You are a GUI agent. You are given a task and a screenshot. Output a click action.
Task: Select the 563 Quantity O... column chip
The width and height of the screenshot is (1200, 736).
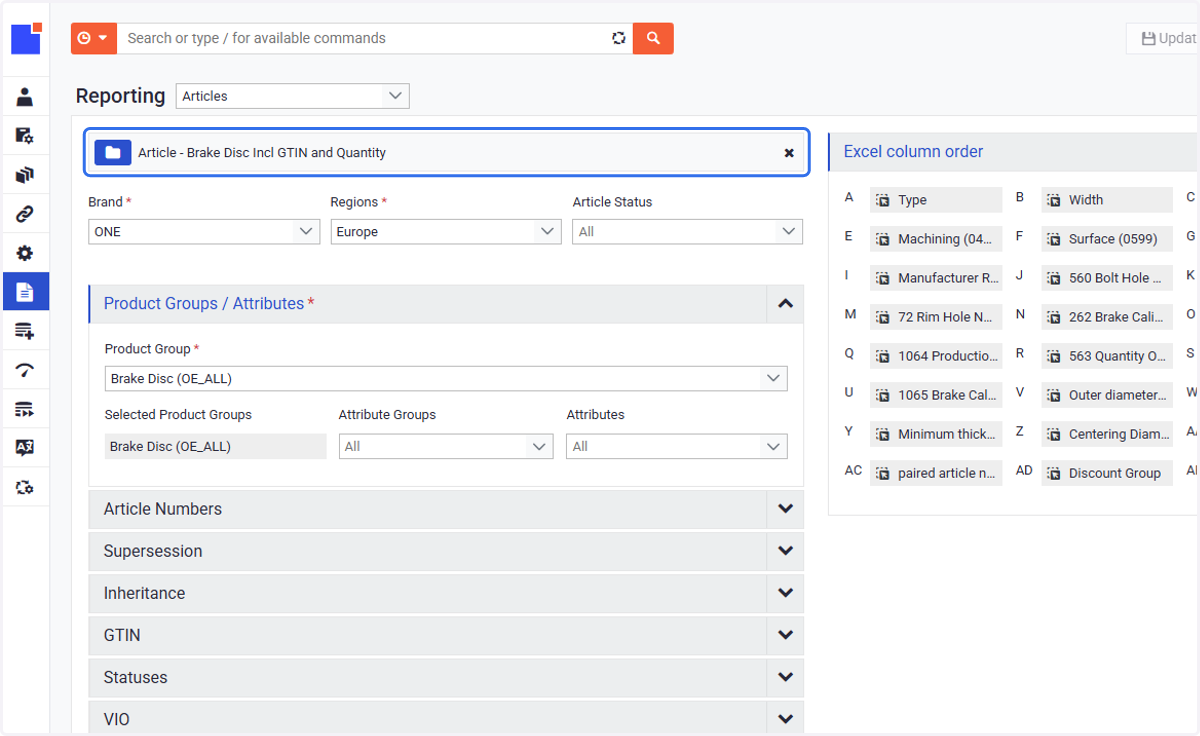pos(1107,356)
